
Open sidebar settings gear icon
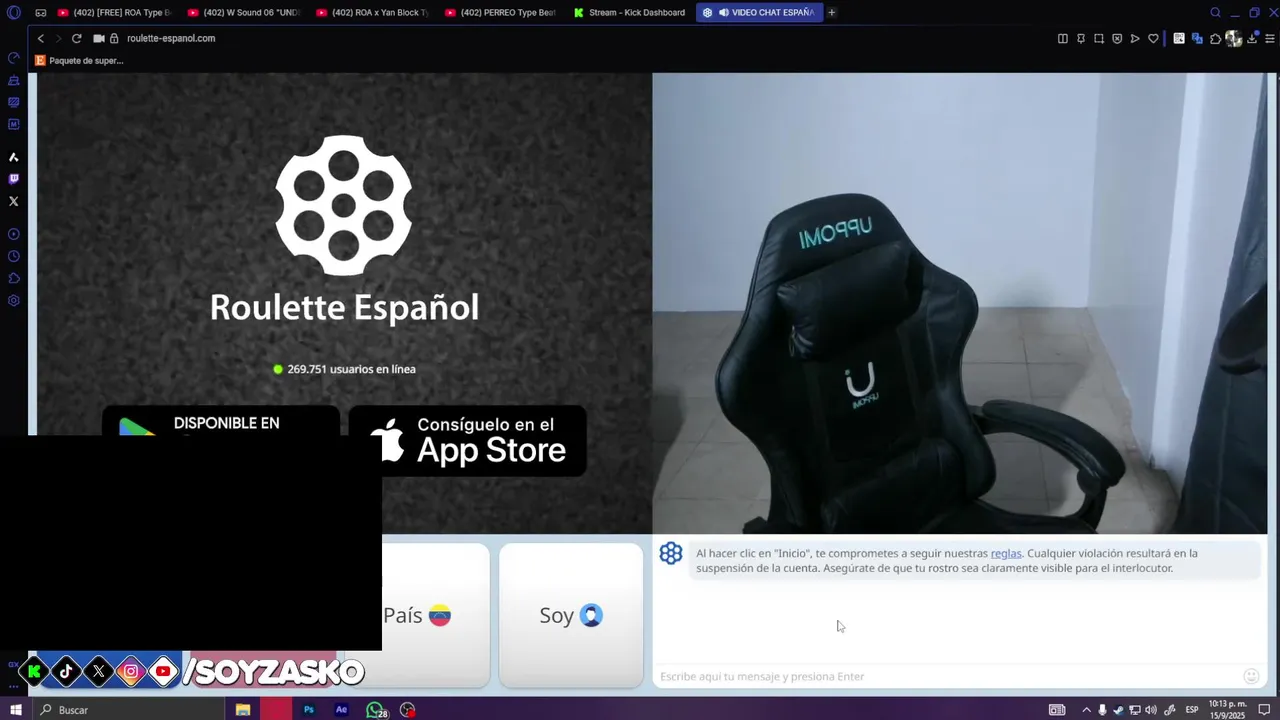(x=14, y=300)
